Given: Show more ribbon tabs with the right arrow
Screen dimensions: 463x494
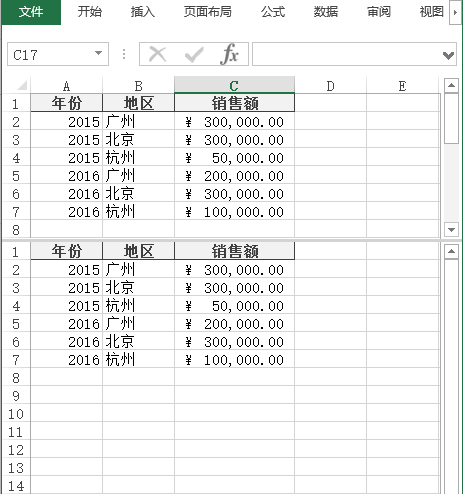Looking at the screenshot, I should (455, 12).
